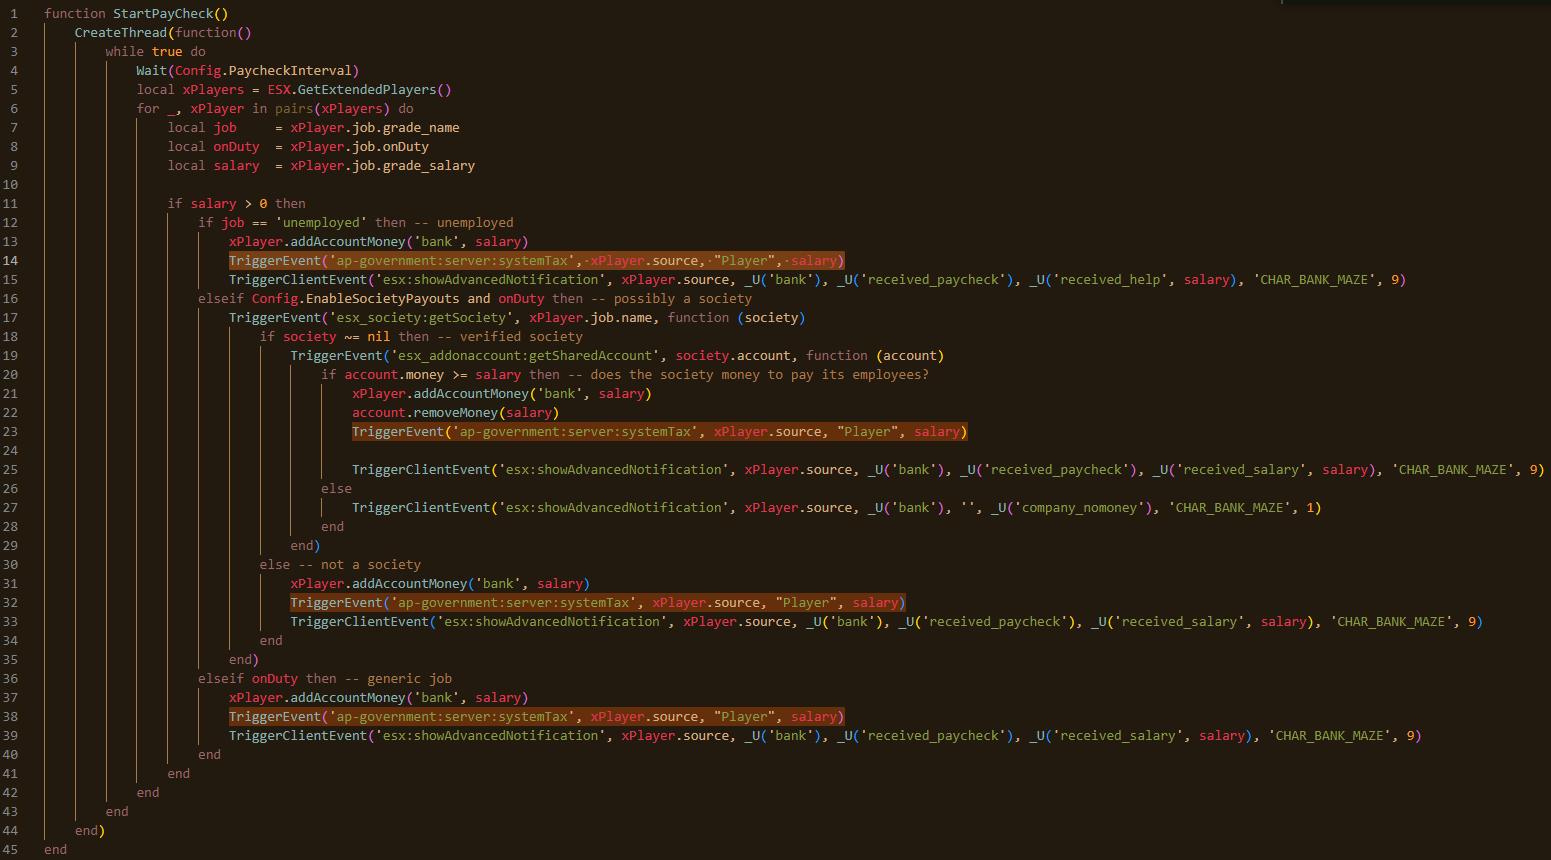
Task: Click account.removeMoney(salary) on line 22
Action: coord(456,413)
